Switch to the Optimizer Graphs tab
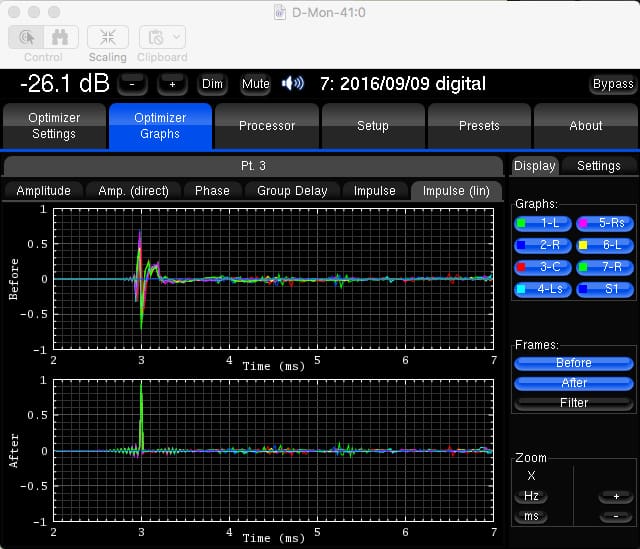The width and height of the screenshot is (640, 549). tap(160, 126)
